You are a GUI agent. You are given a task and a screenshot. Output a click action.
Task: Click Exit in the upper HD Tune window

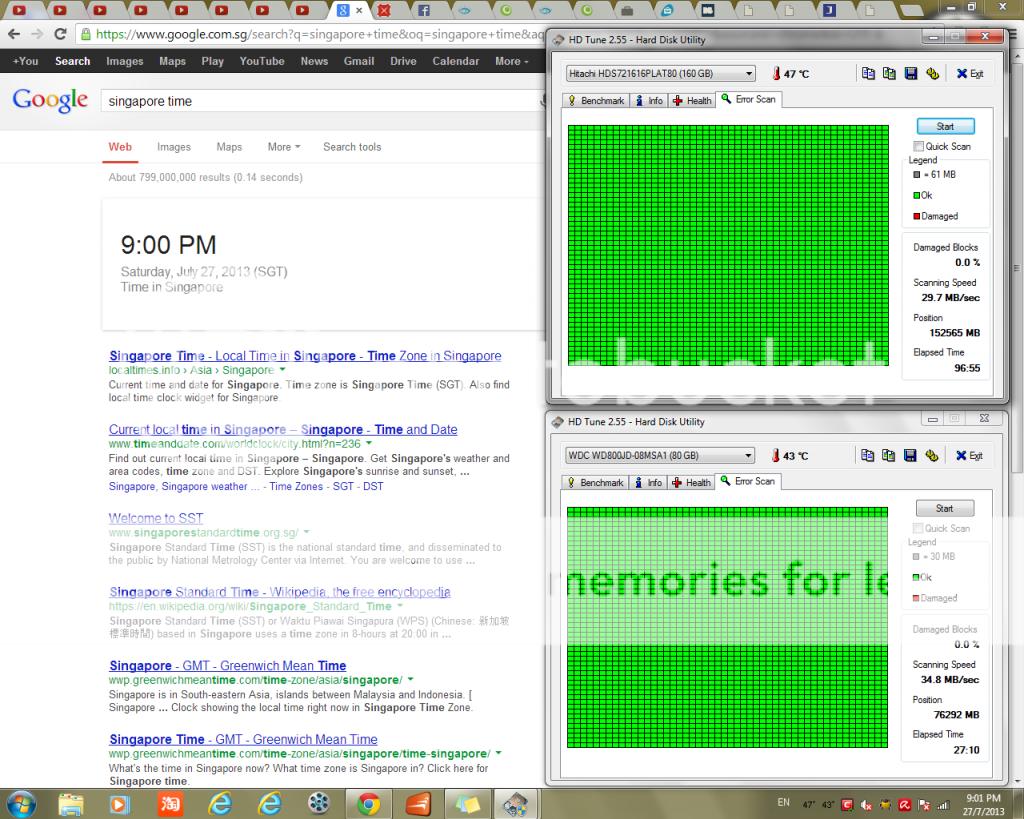(x=970, y=73)
